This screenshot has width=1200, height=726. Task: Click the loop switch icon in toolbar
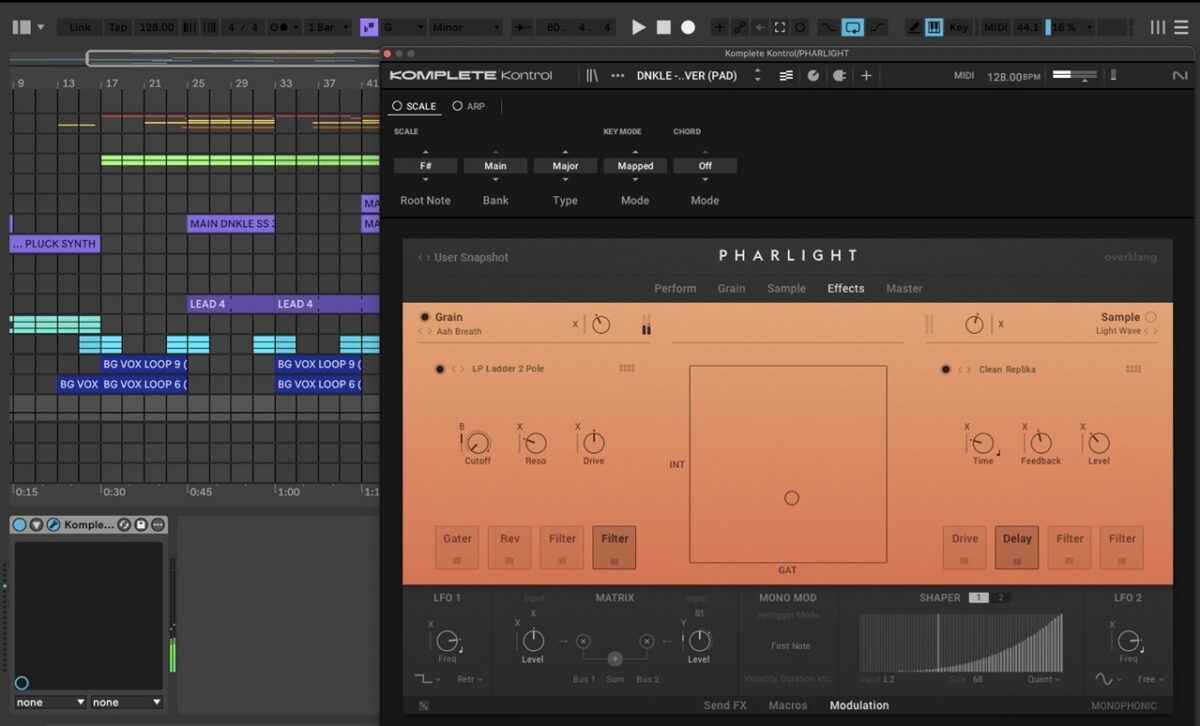point(852,28)
